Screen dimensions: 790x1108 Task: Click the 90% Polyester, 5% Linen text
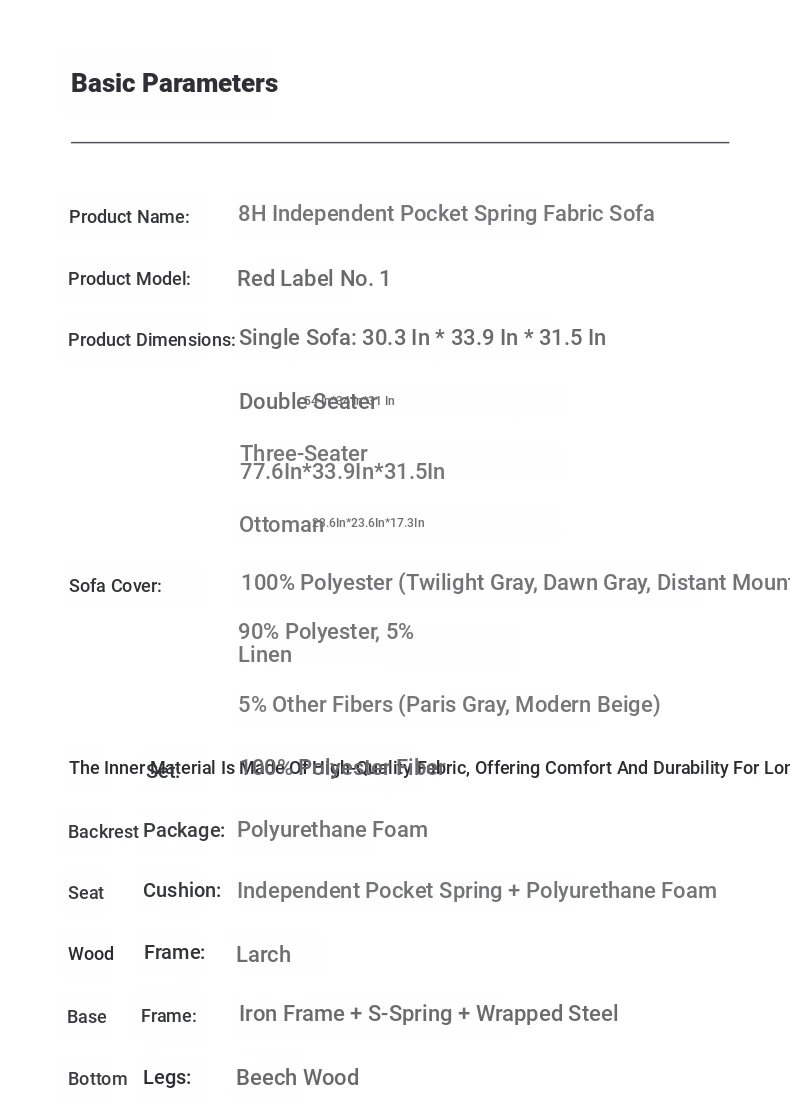(326, 643)
